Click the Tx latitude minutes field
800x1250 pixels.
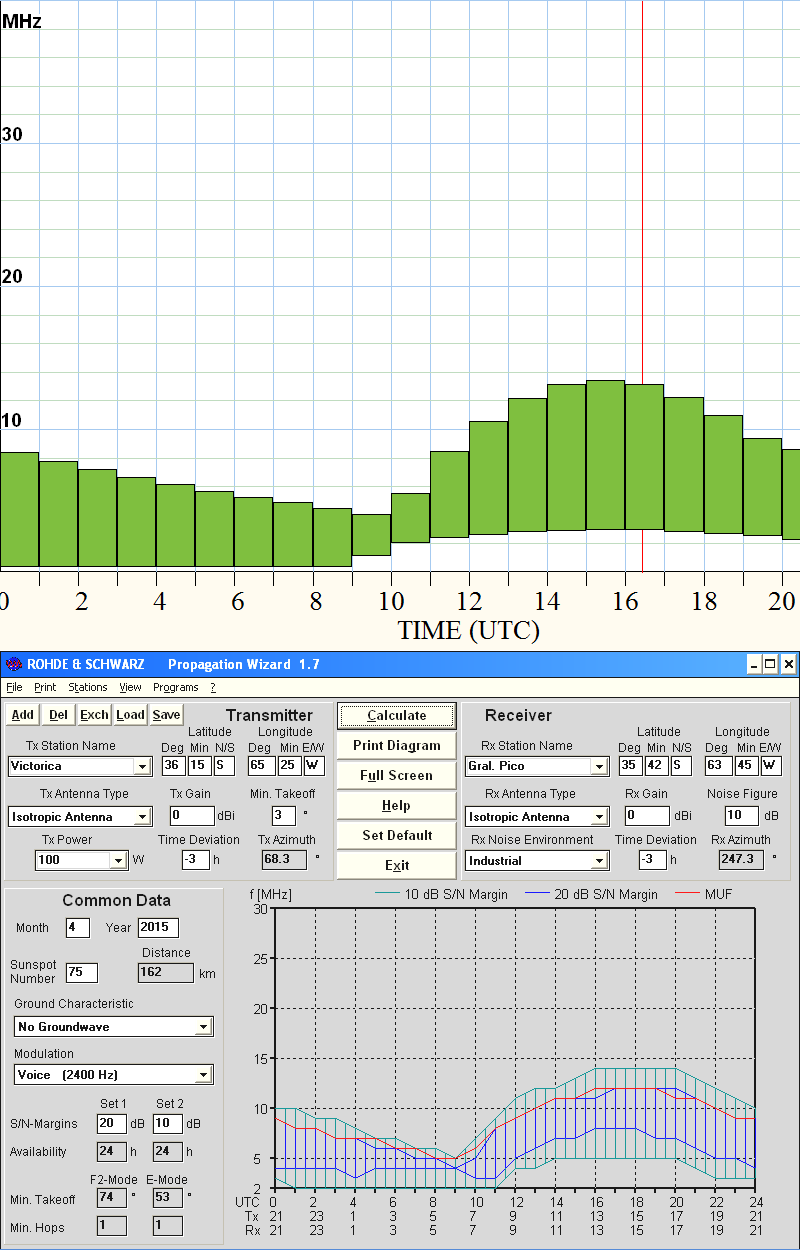tap(199, 766)
